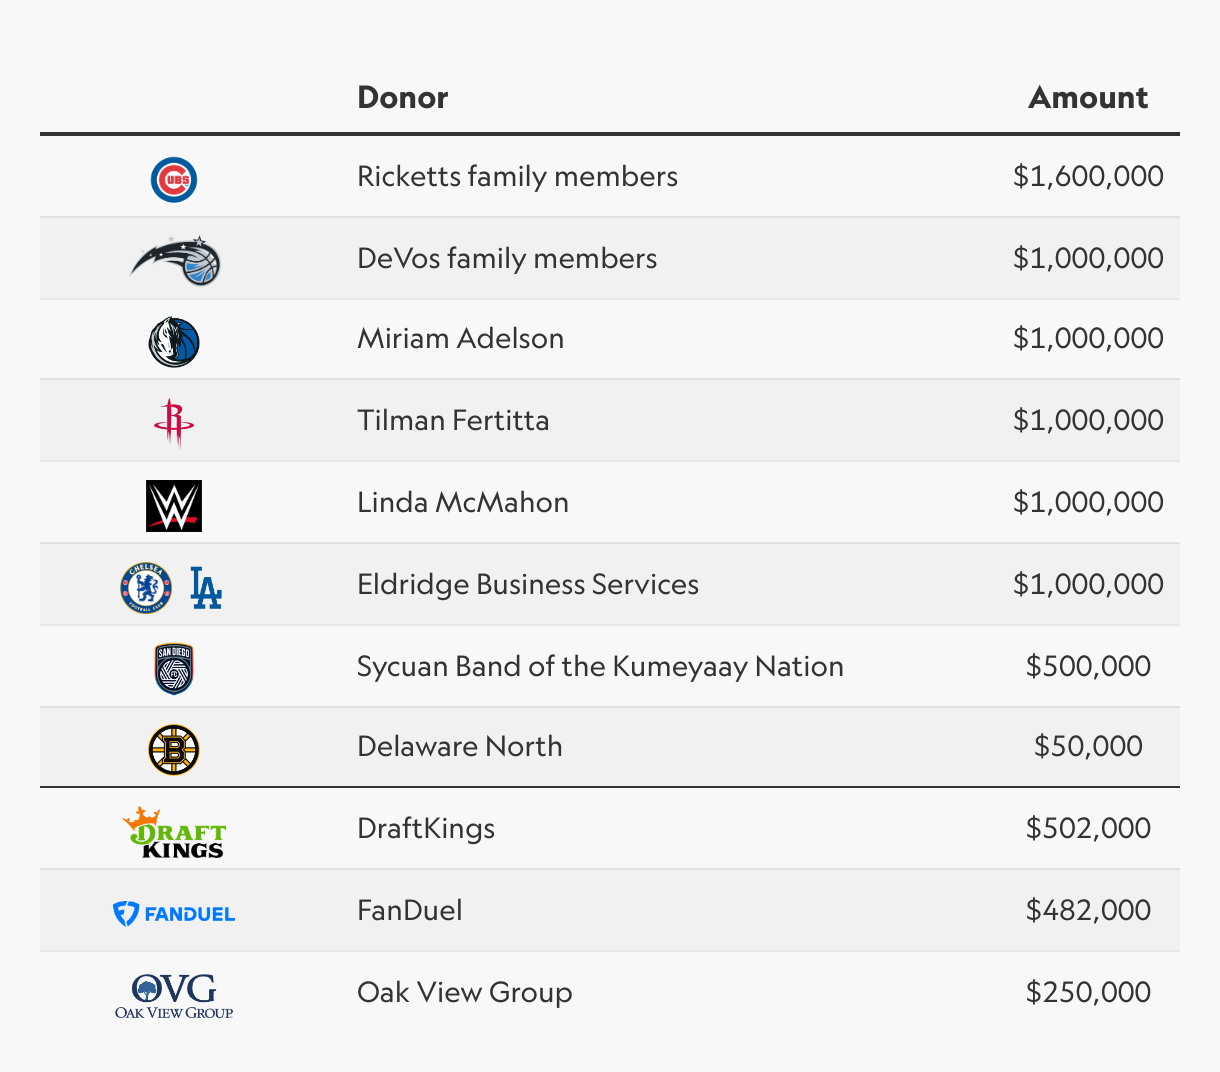This screenshot has height=1072, width=1220.
Task: Select Sycuan Band of the Kumeyaay Nation
Action: tap(600, 667)
